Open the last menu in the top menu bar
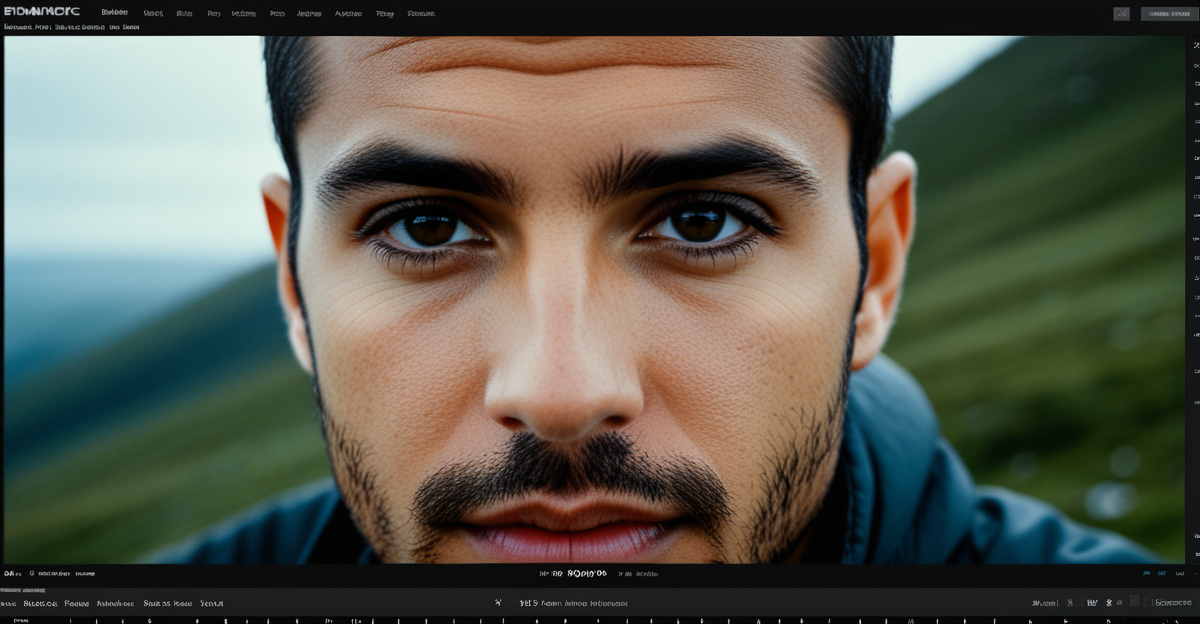Screen dimensions: 1200x624 (421, 14)
